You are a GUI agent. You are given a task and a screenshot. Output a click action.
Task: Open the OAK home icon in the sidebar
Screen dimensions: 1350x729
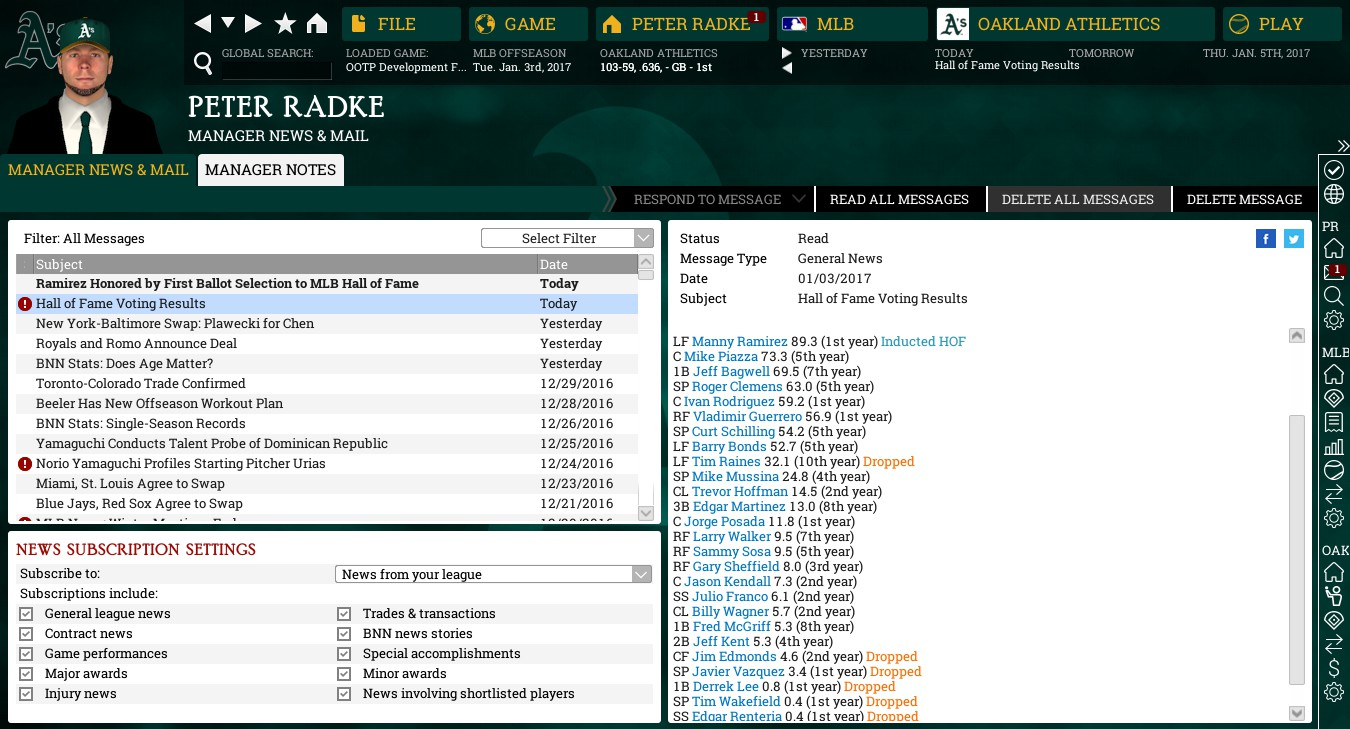click(x=1334, y=572)
